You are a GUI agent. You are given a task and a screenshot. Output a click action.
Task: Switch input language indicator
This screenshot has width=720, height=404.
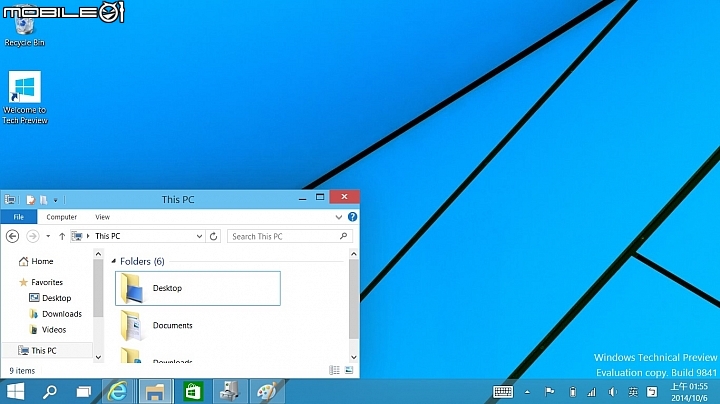[633, 392]
